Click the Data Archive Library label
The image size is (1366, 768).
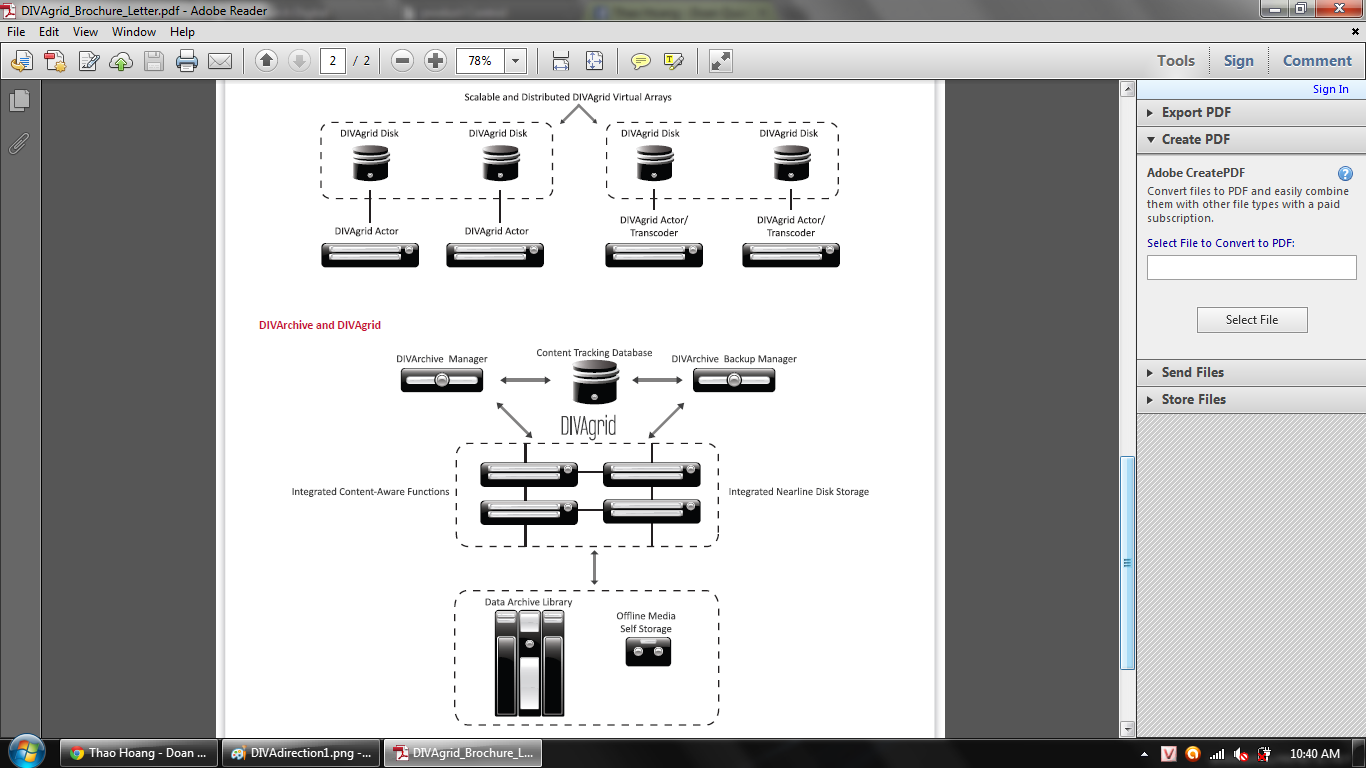[529, 602]
